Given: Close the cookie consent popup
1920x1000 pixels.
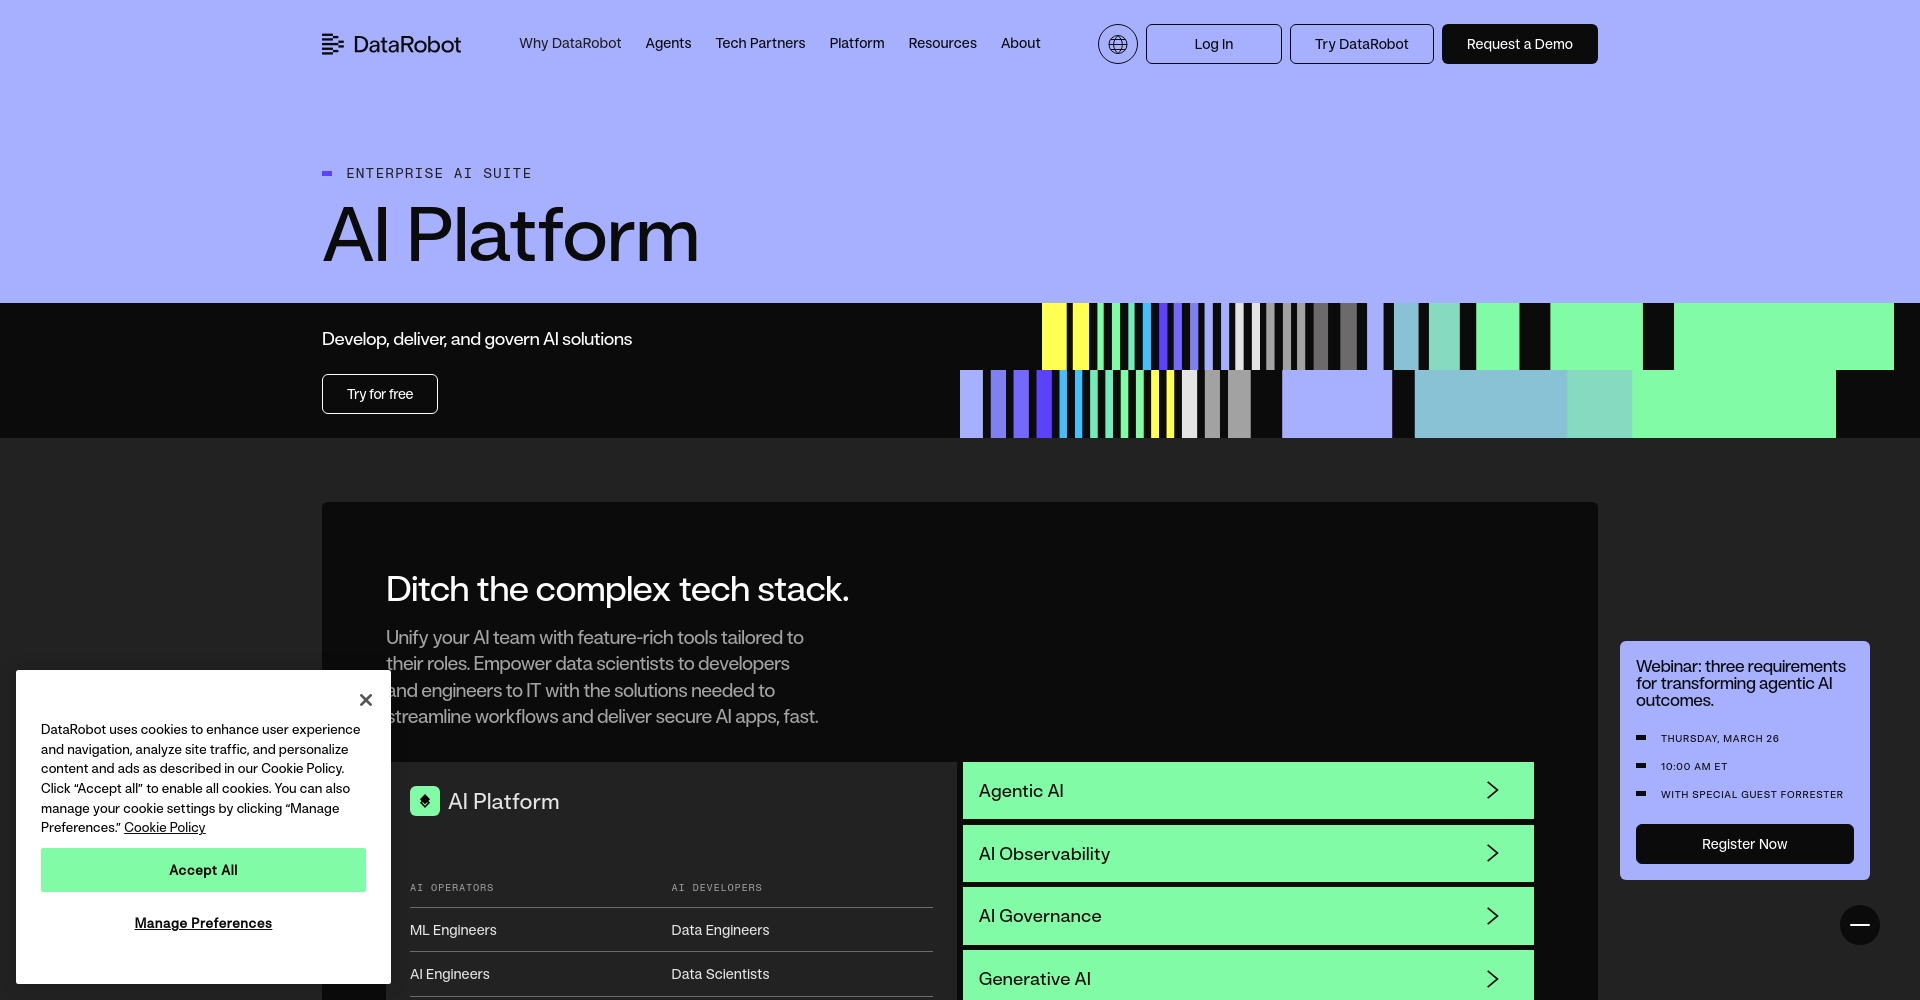Looking at the screenshot, I should coord(366,700).
